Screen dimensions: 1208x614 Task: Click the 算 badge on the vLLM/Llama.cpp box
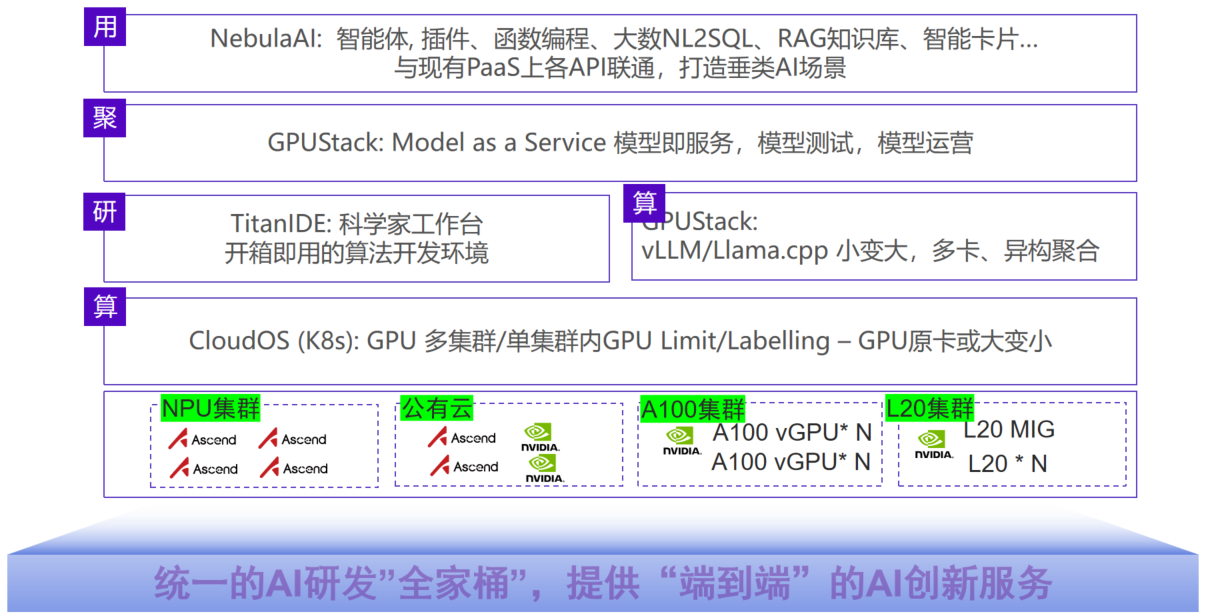click(x=644, y=203)
